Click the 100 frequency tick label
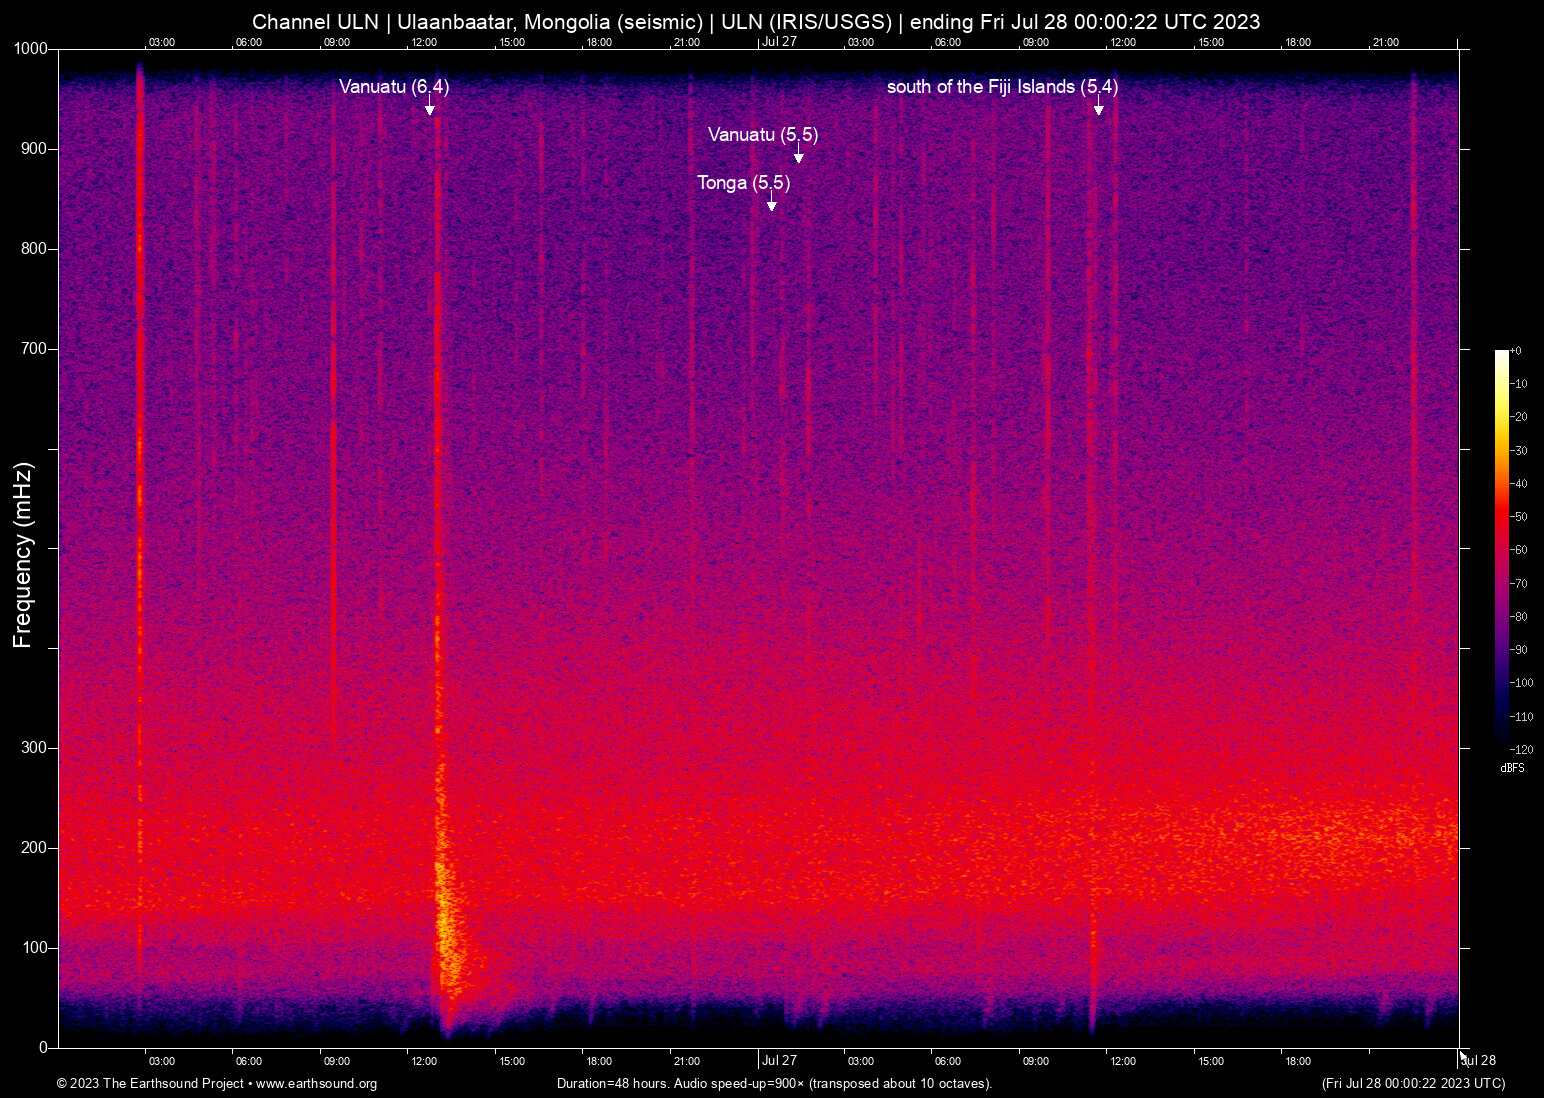This screenshot has width=1544, height=1098. point(35,948)
